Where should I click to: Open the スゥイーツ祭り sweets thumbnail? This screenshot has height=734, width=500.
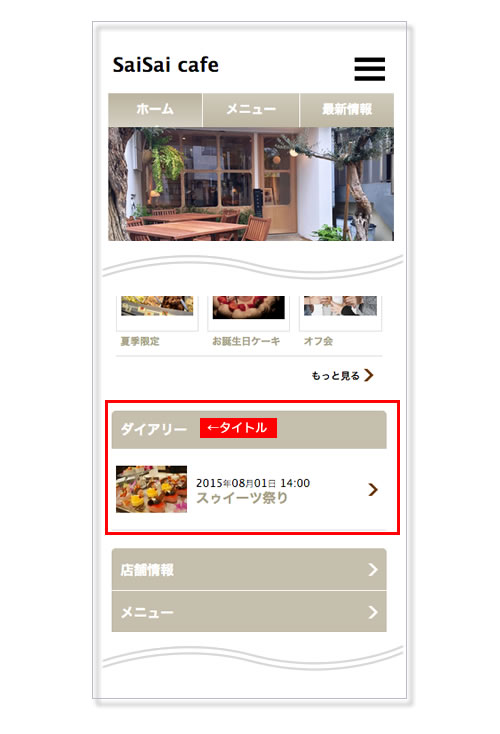[x=151, y=489]
